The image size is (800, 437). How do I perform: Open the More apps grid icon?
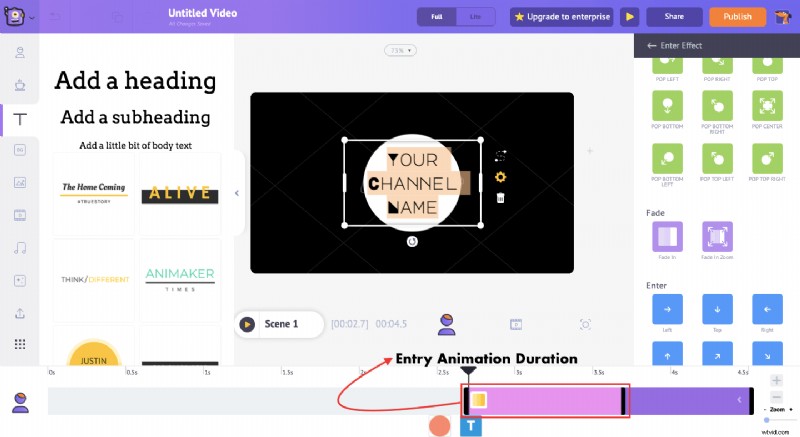[20, 344]
